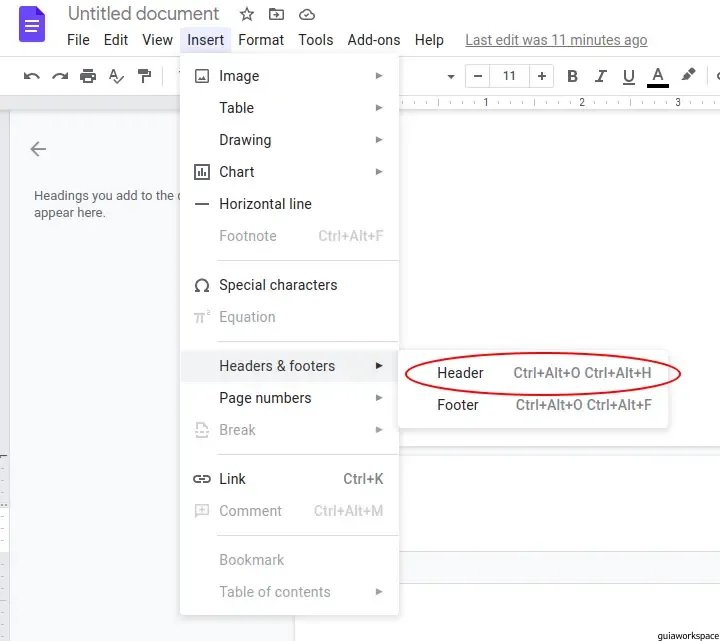Open Special characters dialog
This screenshot has height=641, width=720.
point(289,285)
